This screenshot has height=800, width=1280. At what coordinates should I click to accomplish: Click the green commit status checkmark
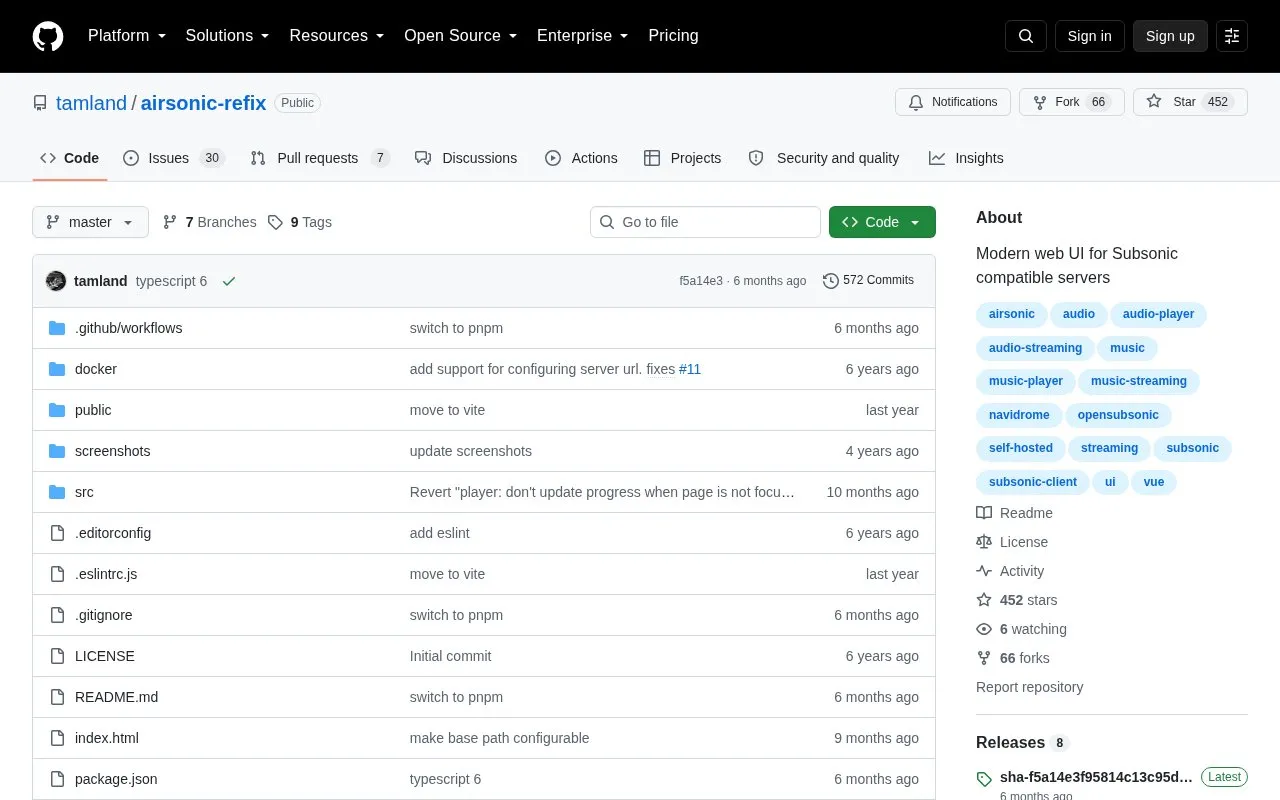coord(229,281)
